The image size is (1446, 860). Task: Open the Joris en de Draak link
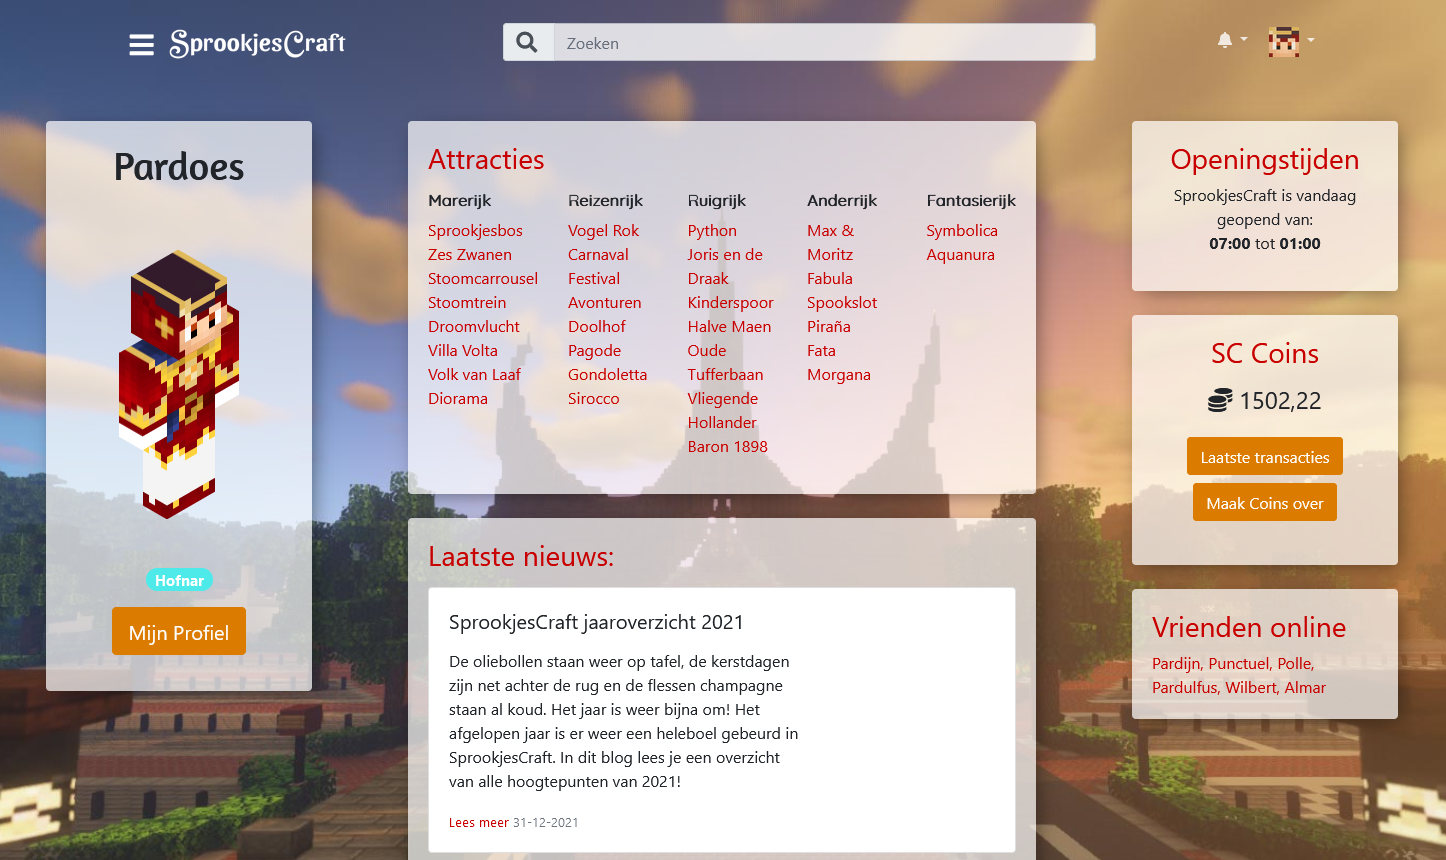(x=725, y=266)
